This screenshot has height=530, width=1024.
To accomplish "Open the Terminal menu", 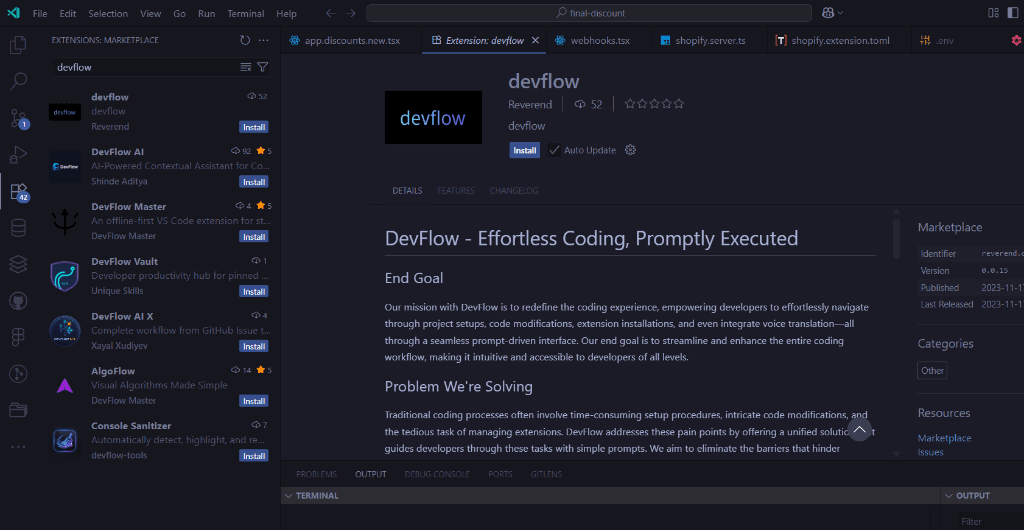I will pos(247,13).
